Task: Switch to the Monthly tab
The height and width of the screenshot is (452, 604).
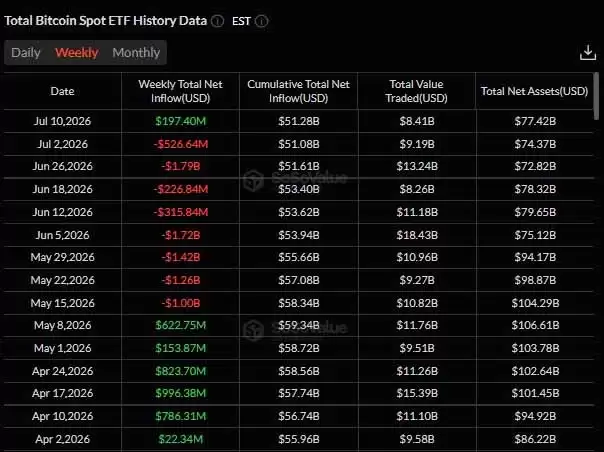Action: (136, 52)
